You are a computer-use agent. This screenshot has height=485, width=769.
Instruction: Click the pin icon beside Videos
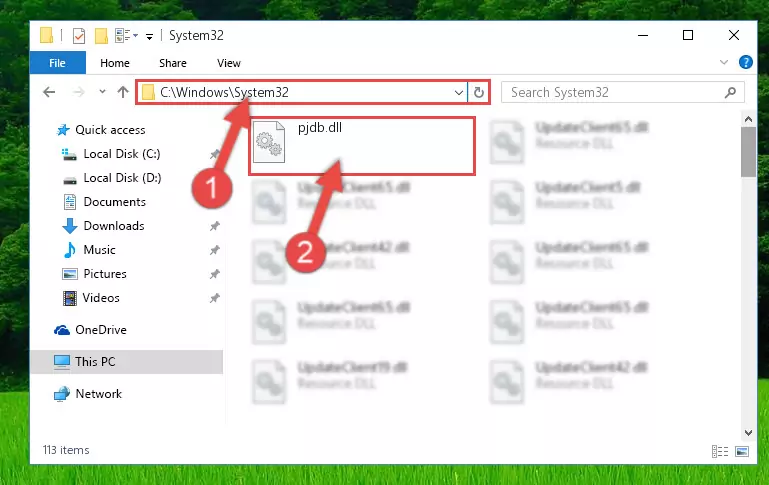(214, 298)
